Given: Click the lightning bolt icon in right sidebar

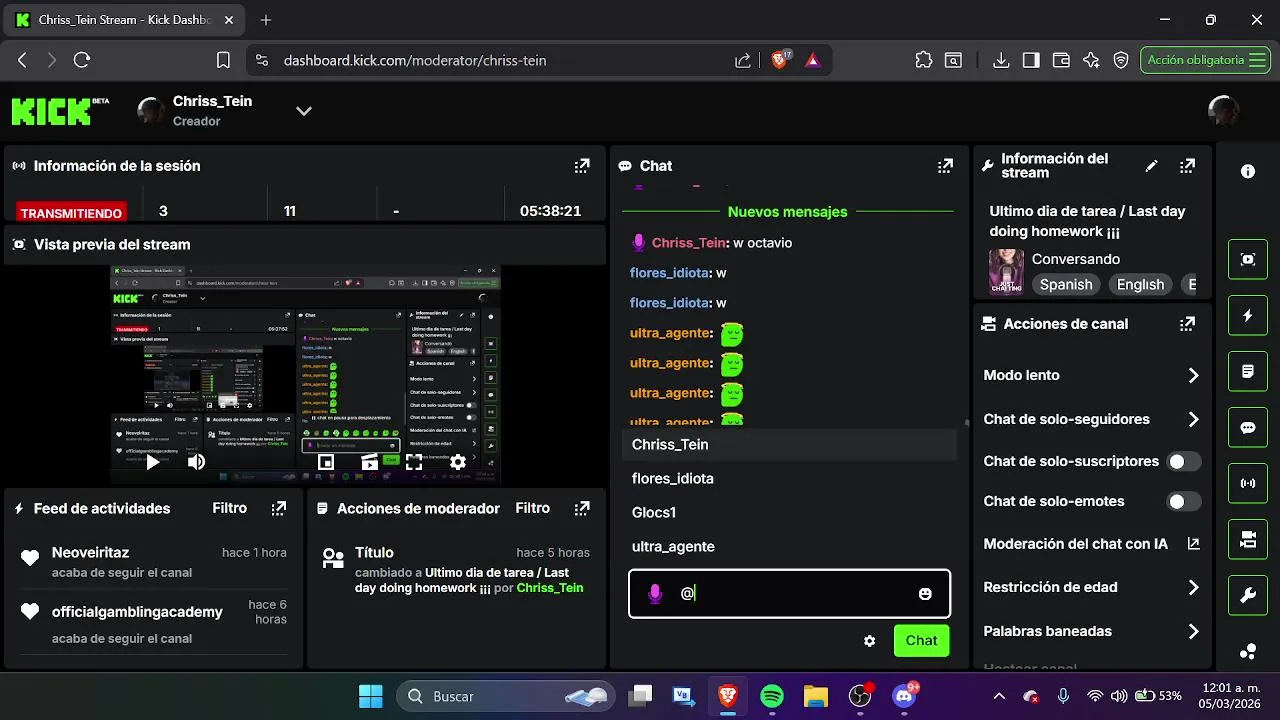Looking at the screenshot, I should tap(1248, 315).
